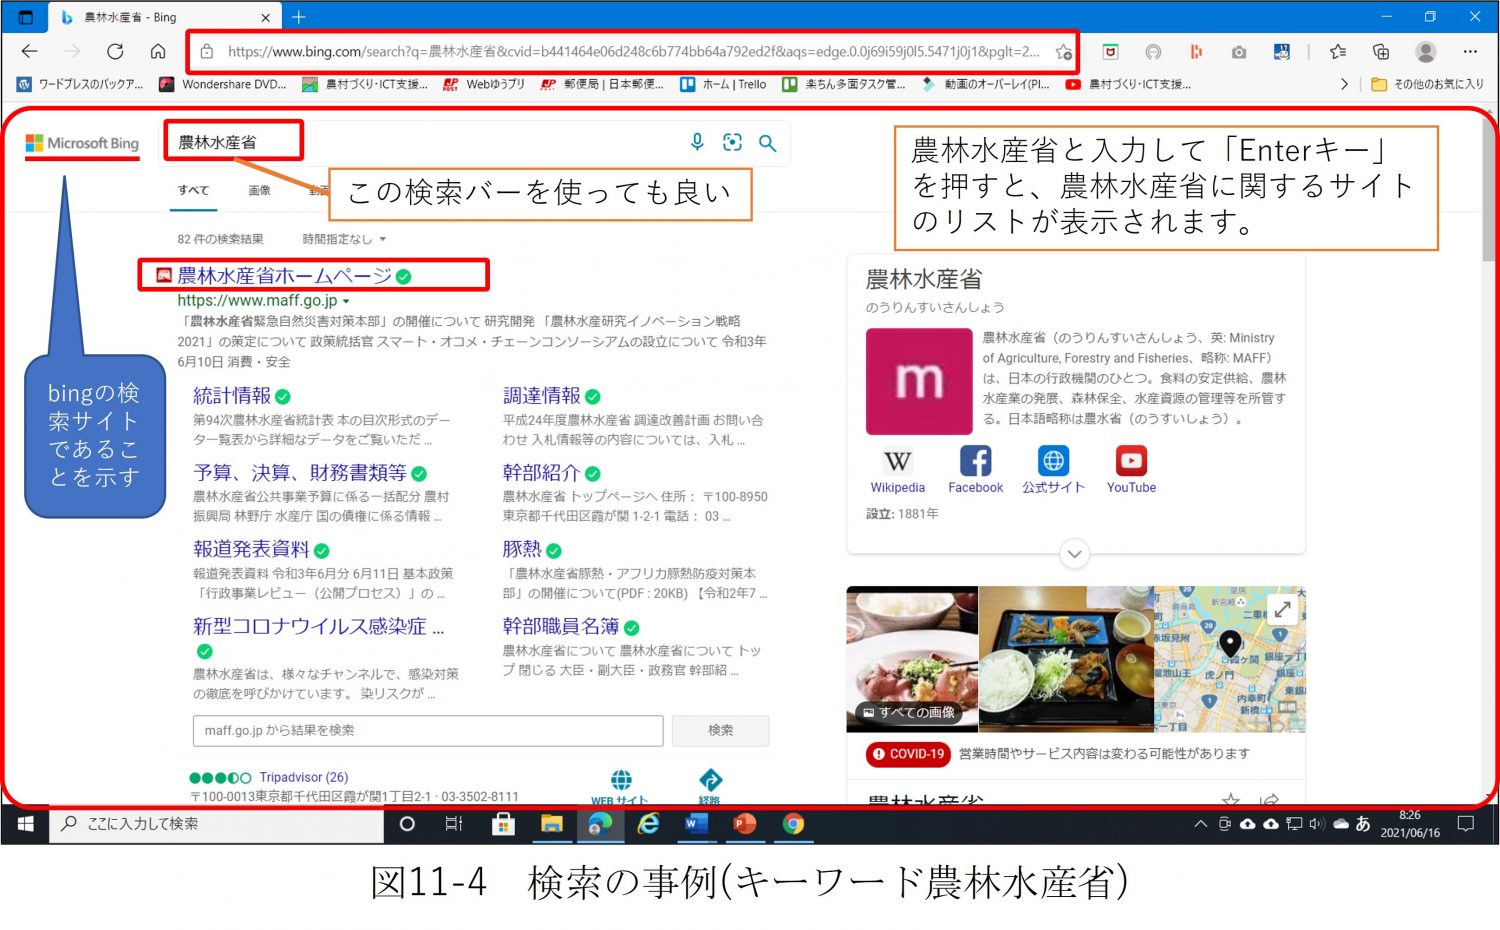Run search with magnifier icon in Bing
Viewport: 1500px width, 930px height.
click(767, 143)
